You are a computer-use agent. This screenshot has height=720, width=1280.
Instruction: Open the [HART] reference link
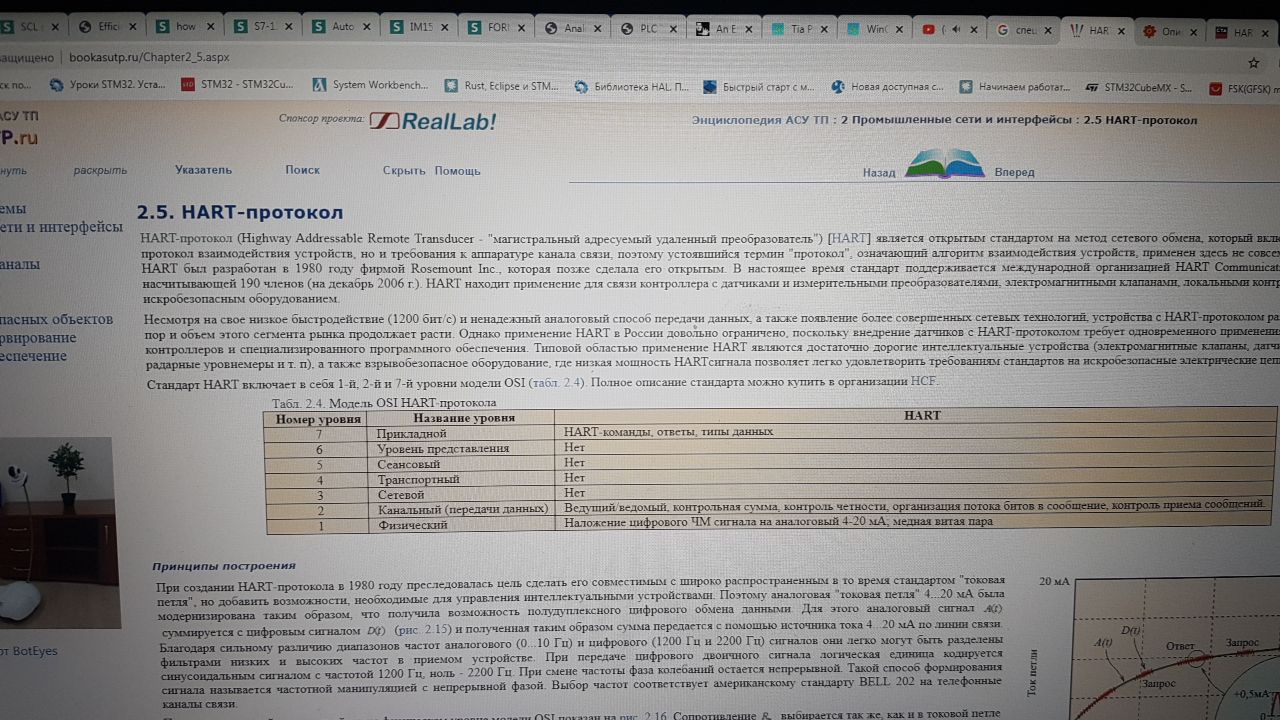pyautogui.click(x=849, y=239)
